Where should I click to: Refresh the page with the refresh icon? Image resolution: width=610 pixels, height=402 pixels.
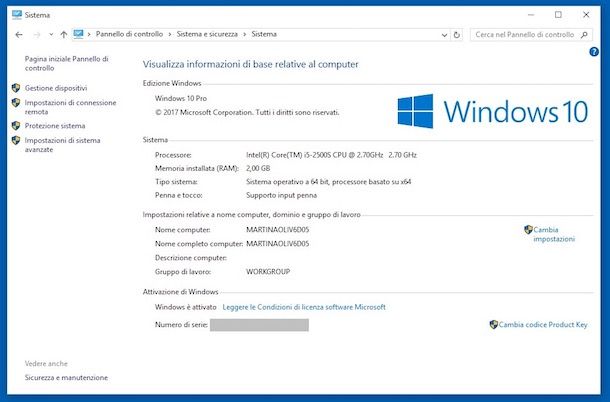click(457, 35)
